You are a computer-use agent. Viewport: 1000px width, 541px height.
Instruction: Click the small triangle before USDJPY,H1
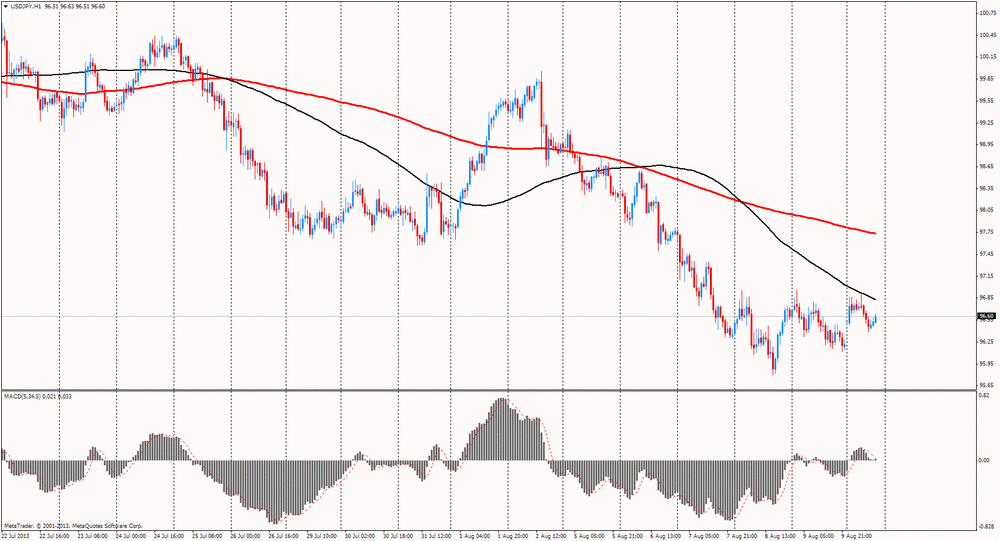coord(6,6)
